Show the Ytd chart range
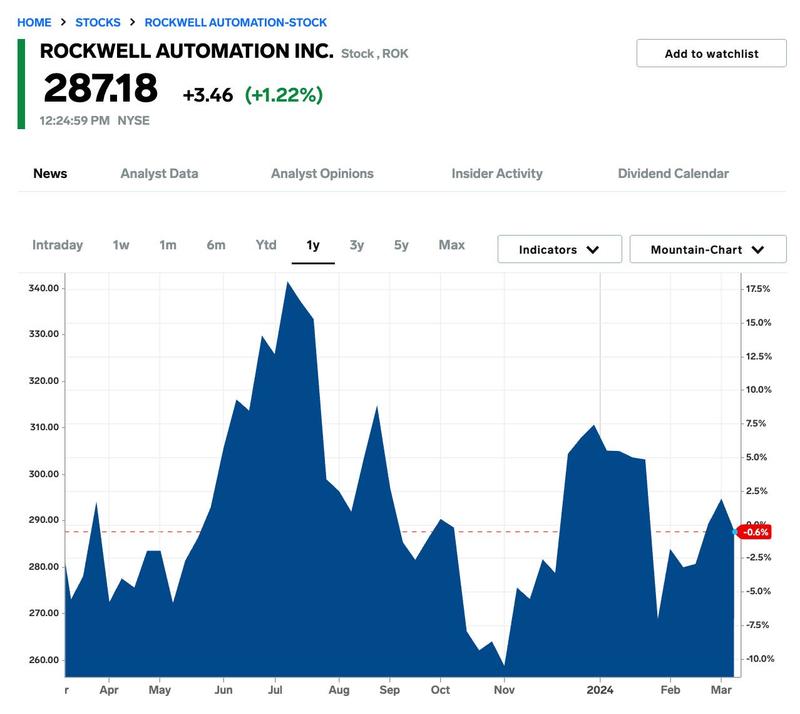Viewport: 800px width, 714px height. [x=266, y=245]
